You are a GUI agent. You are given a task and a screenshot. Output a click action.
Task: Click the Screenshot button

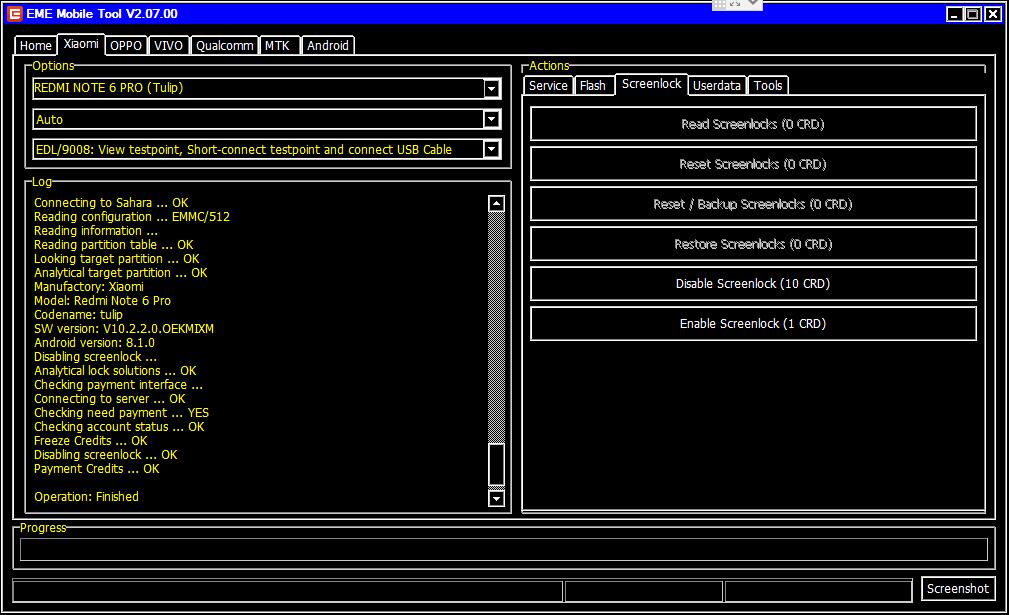(x=958, y=589)
